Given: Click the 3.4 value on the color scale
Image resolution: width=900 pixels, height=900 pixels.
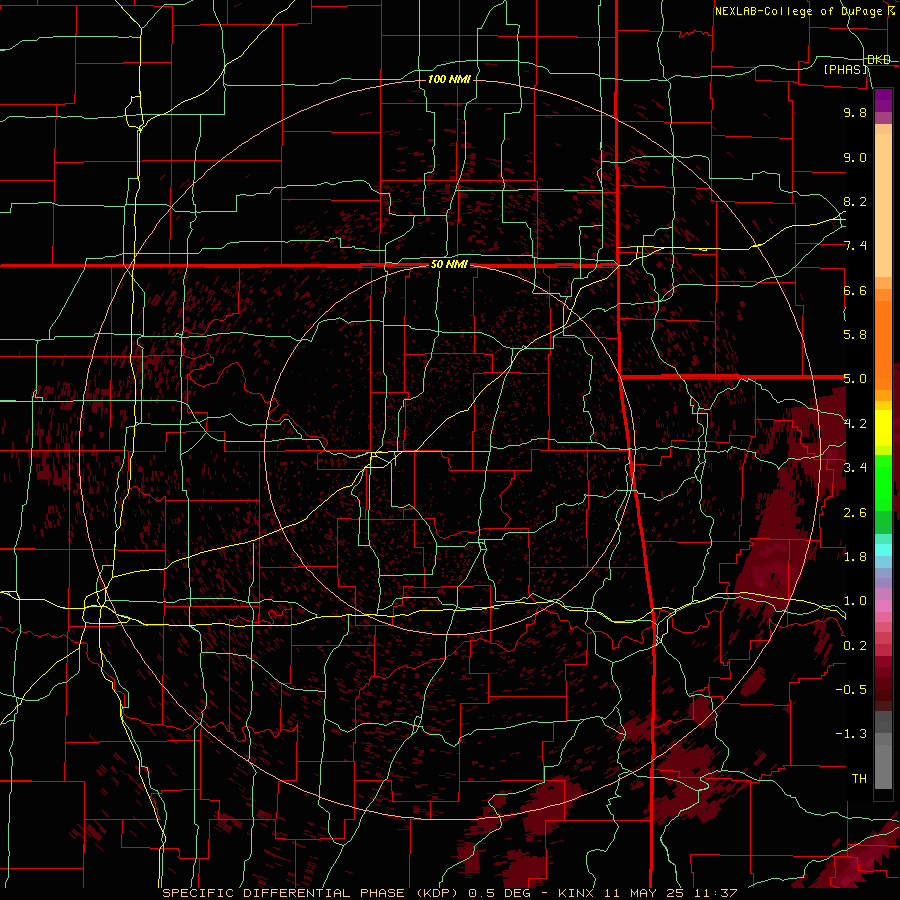Looking at the screenshot, I should point(855,468).
